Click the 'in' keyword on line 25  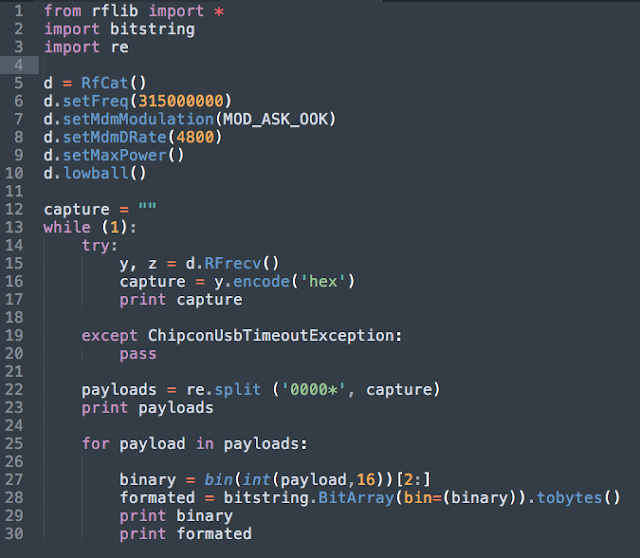pyautogui.click(x=205, y=443)
